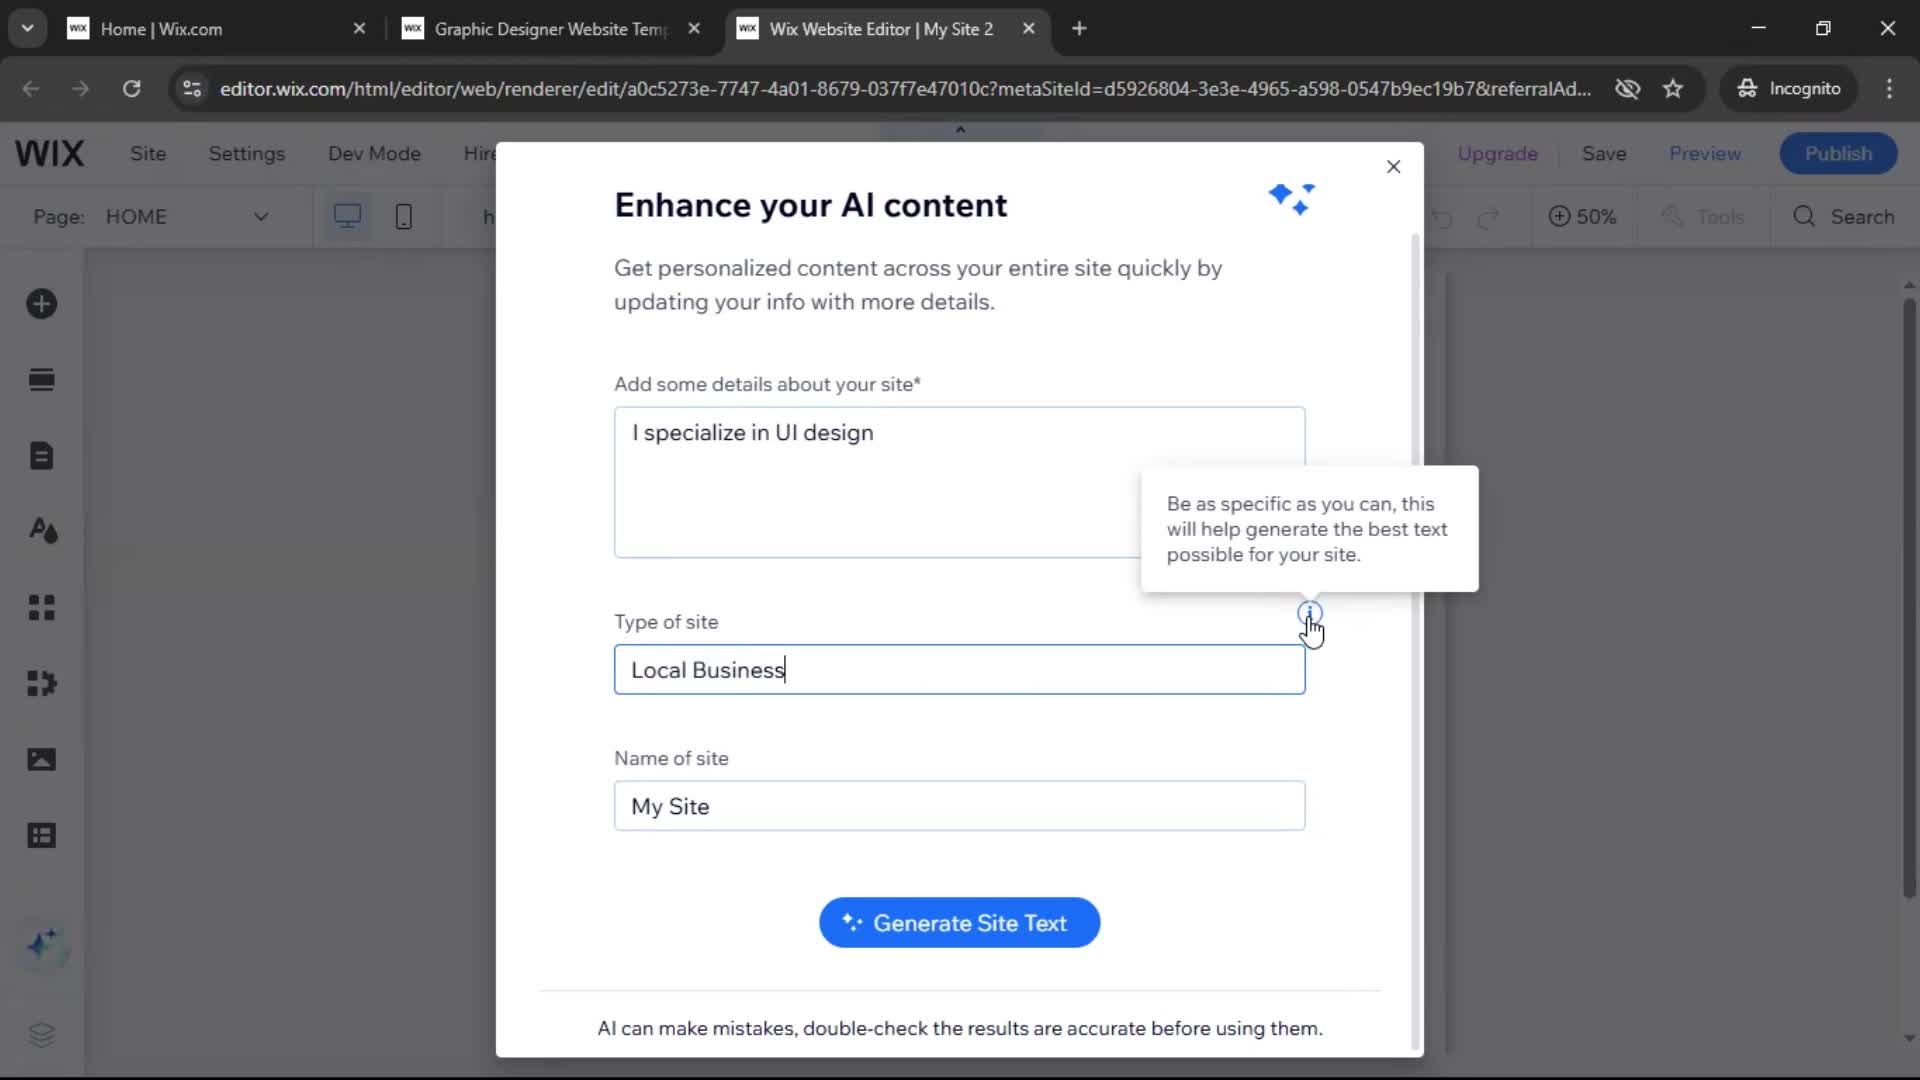
Task: Click the Incognito profile button
Action: tap(1789, 88)
